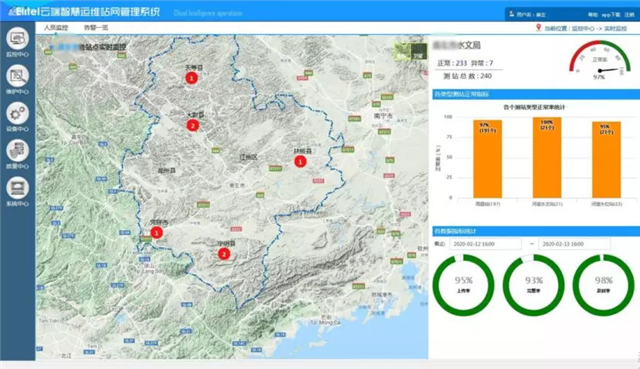Open the 监控中心 sidebar icon
This screenshot has height=369, width=640.
coord(17,38)
